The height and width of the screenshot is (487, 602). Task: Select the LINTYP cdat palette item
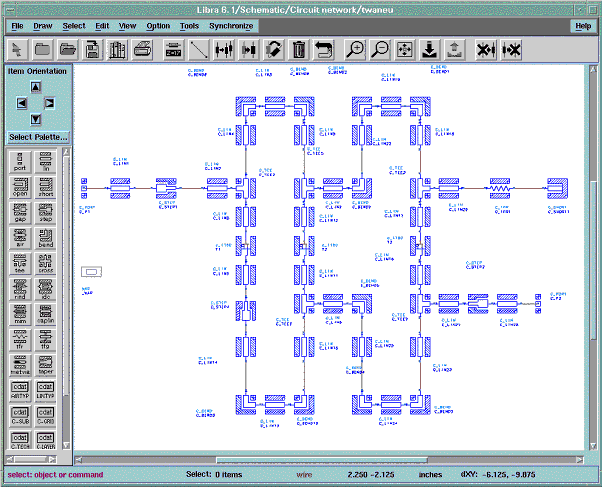coord(45,390)
